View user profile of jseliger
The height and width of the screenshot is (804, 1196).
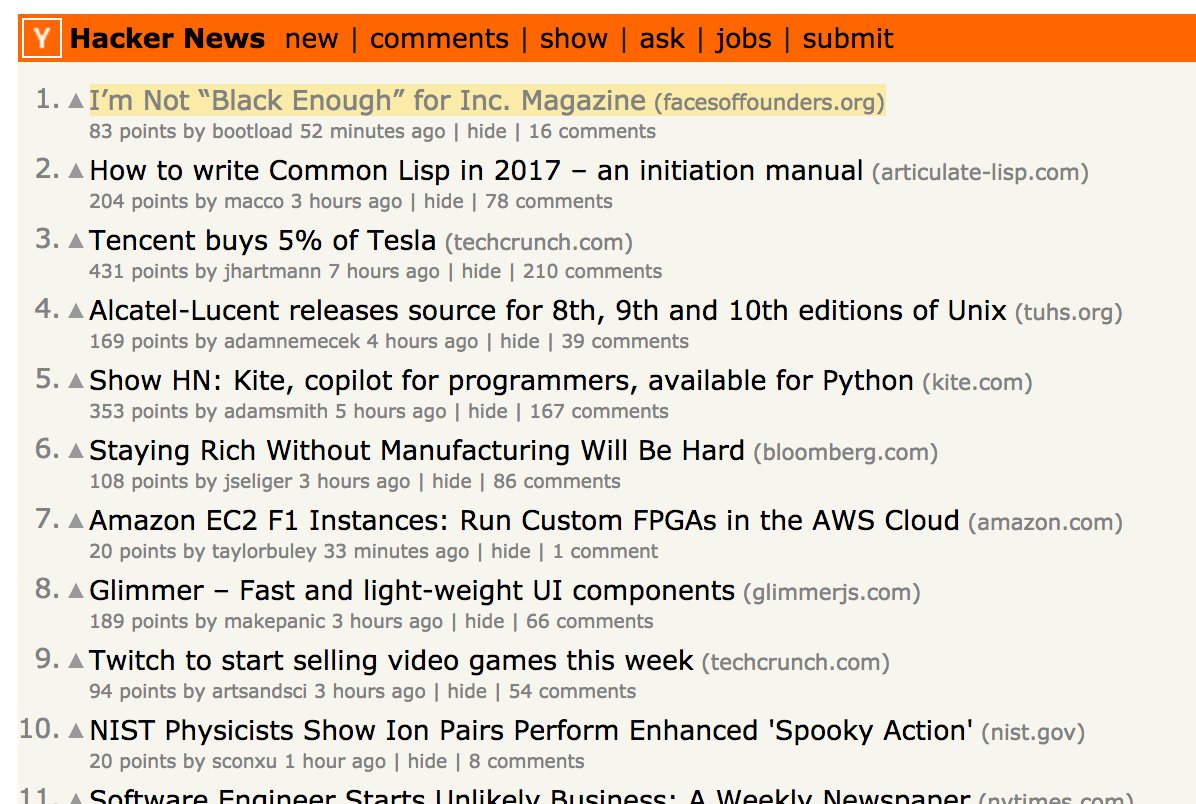click(258, 482)
